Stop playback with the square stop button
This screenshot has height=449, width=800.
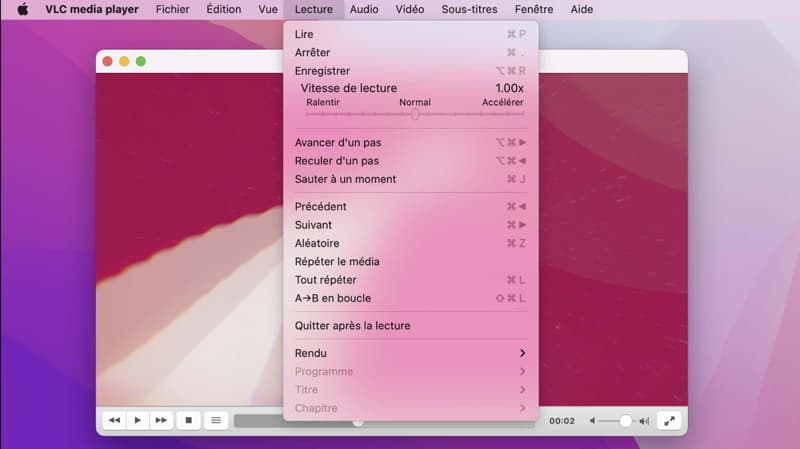(x=189, y=420)
